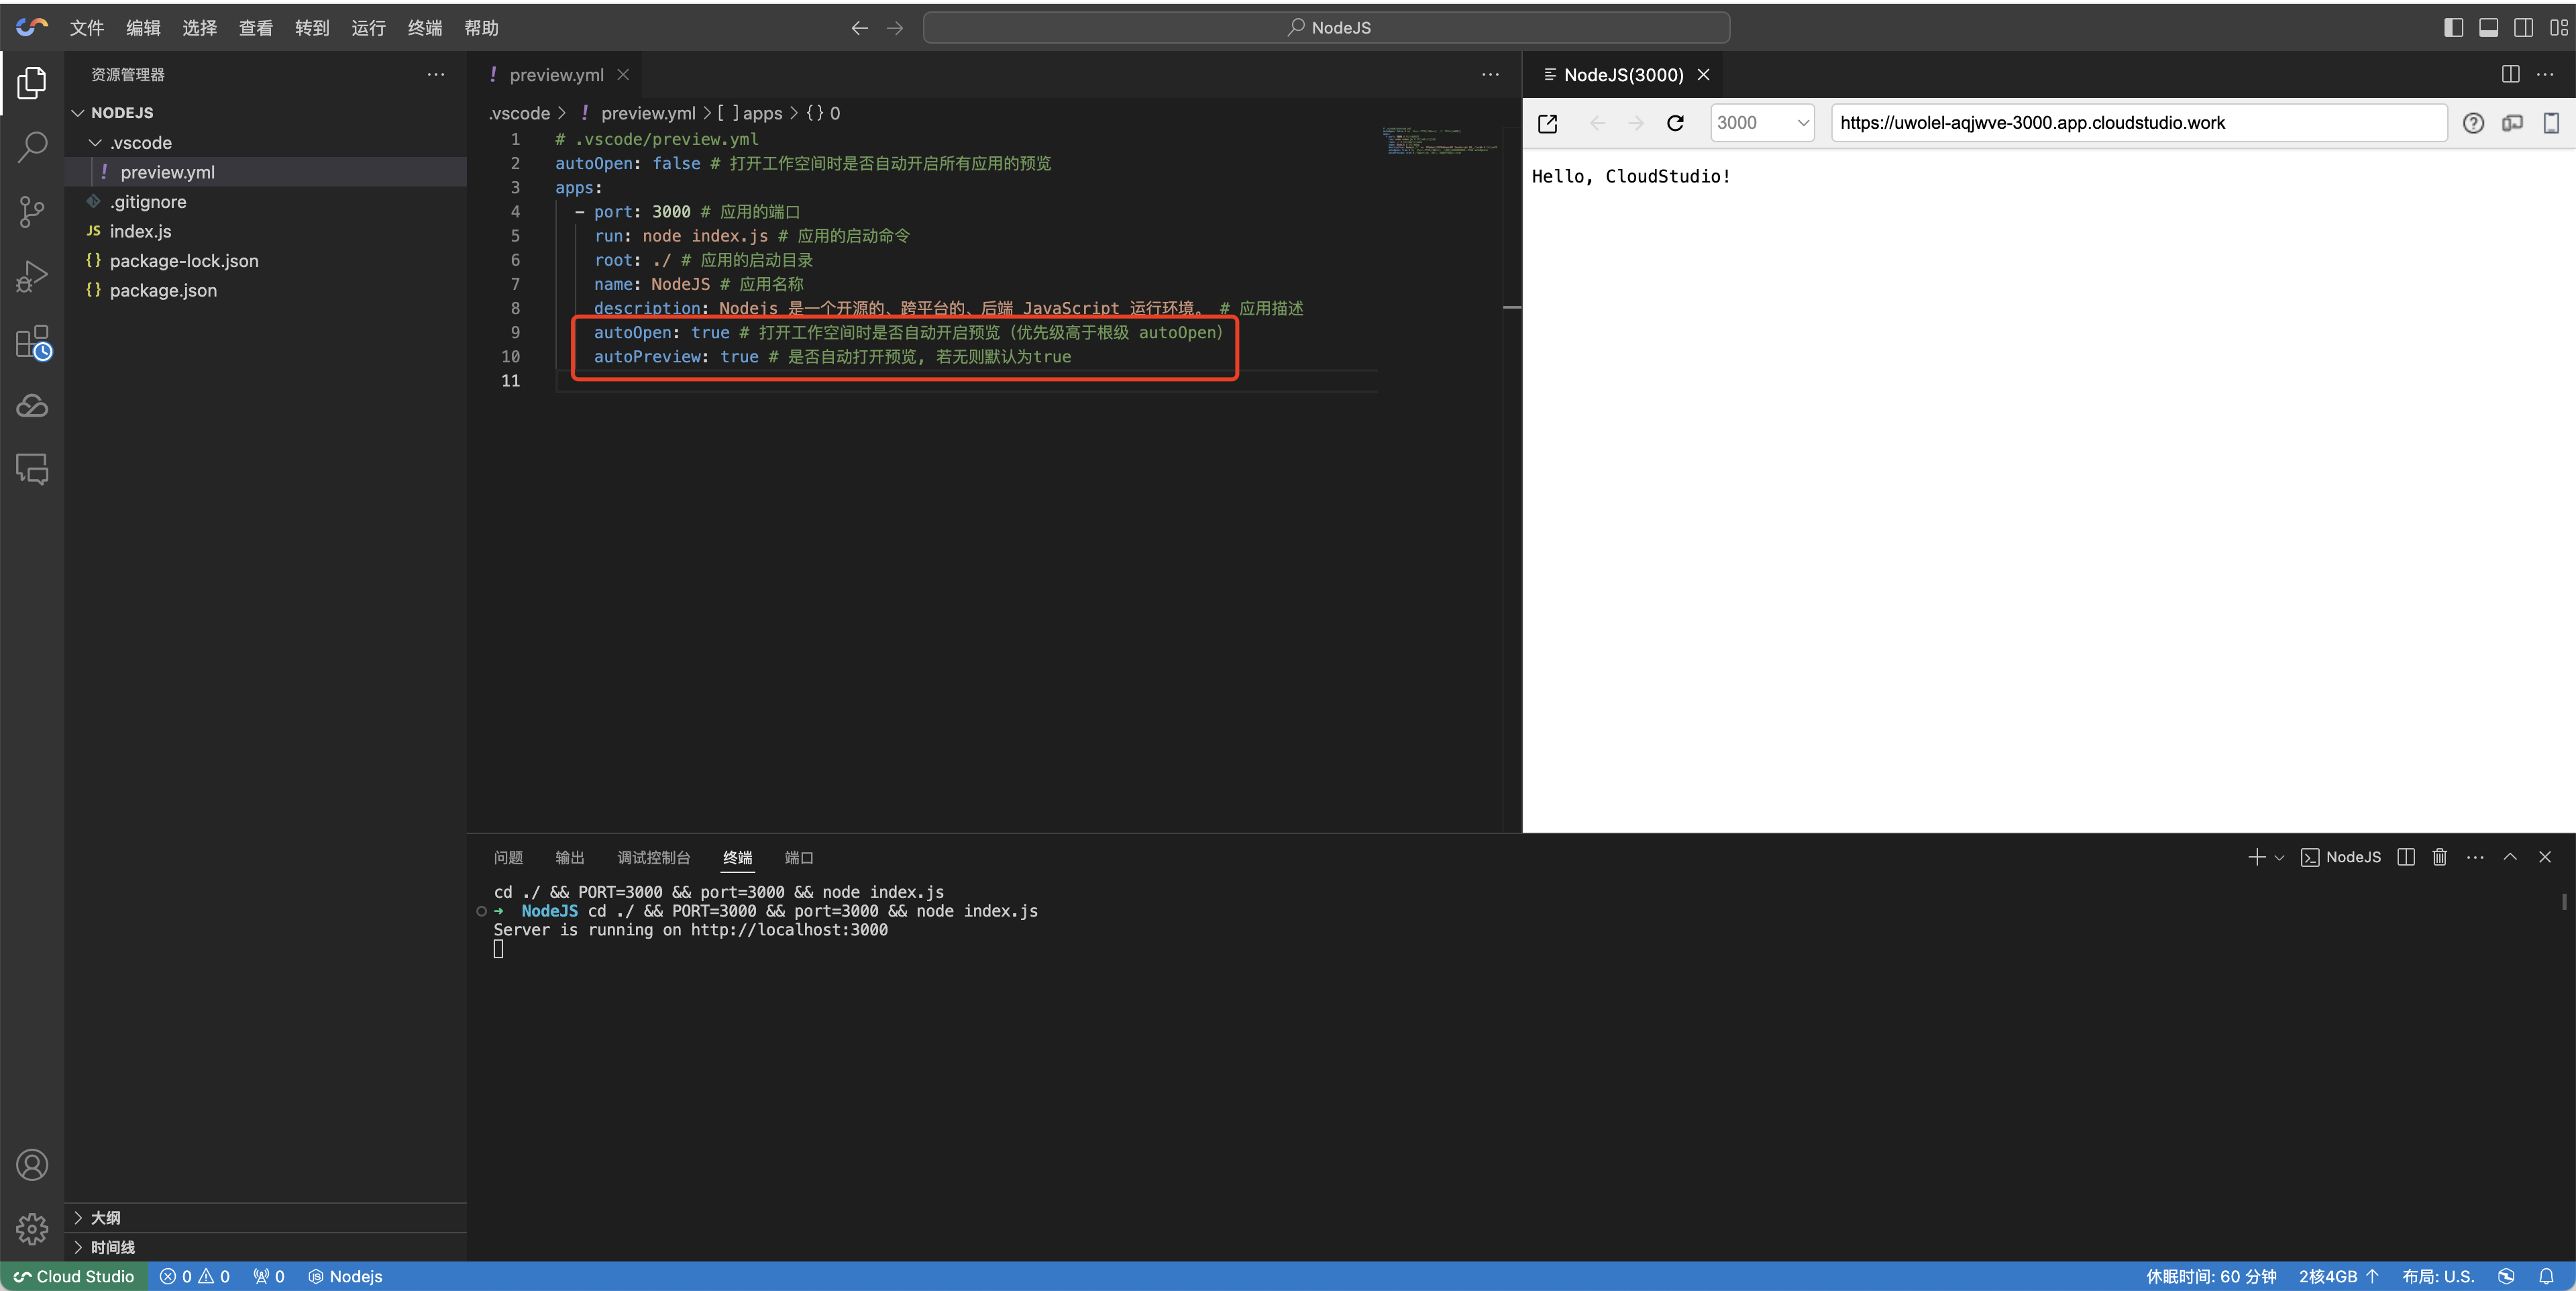Toggle bottom panel visibility in title bar
Screen dimensions: 2576x1291
click(2488, 27)
